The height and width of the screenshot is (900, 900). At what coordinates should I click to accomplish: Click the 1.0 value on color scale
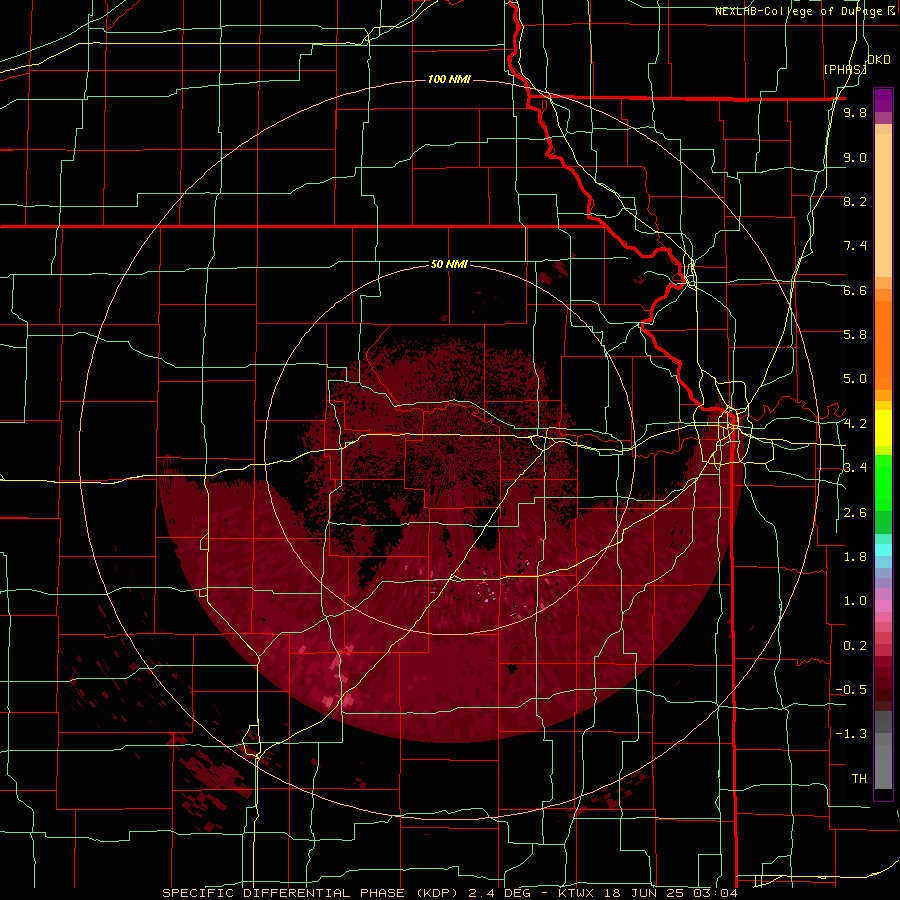pos(855,601)
